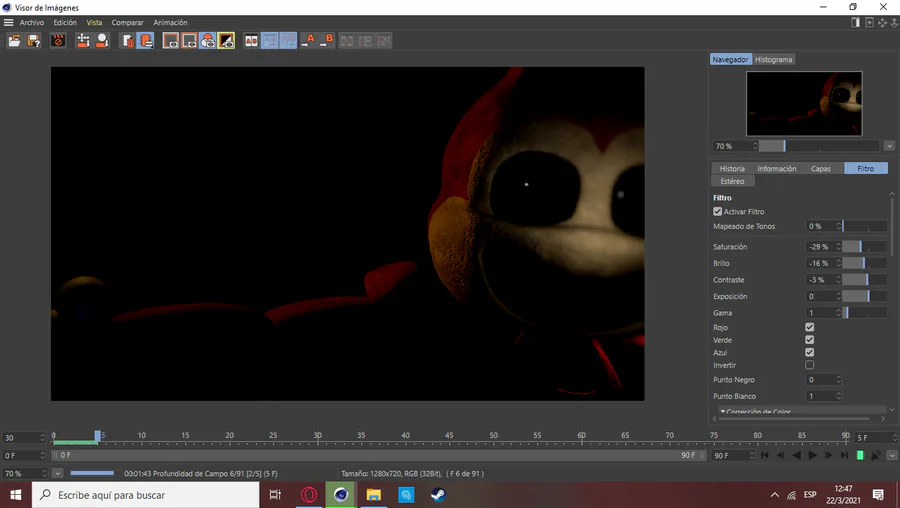Viewport: 900px width, 508px height.
Task: Toggle the Verde channel checkbox
Action: tap(809, 340)
